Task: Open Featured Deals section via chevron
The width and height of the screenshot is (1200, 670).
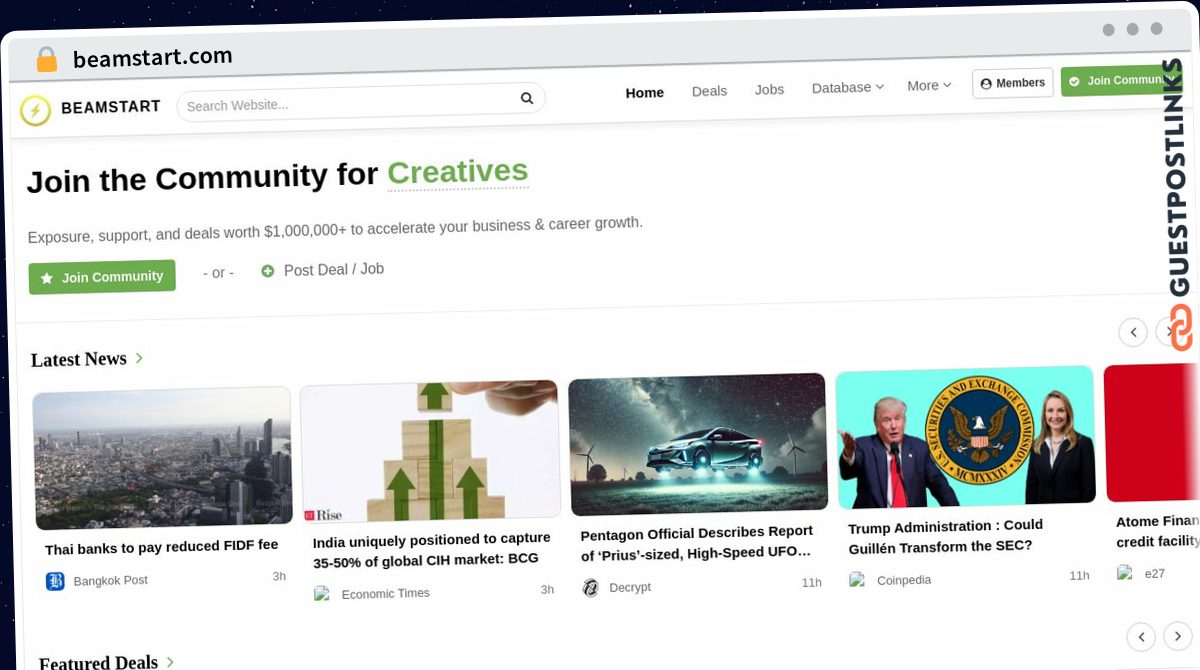Action: pyautogui.click(x=170, y=661)
